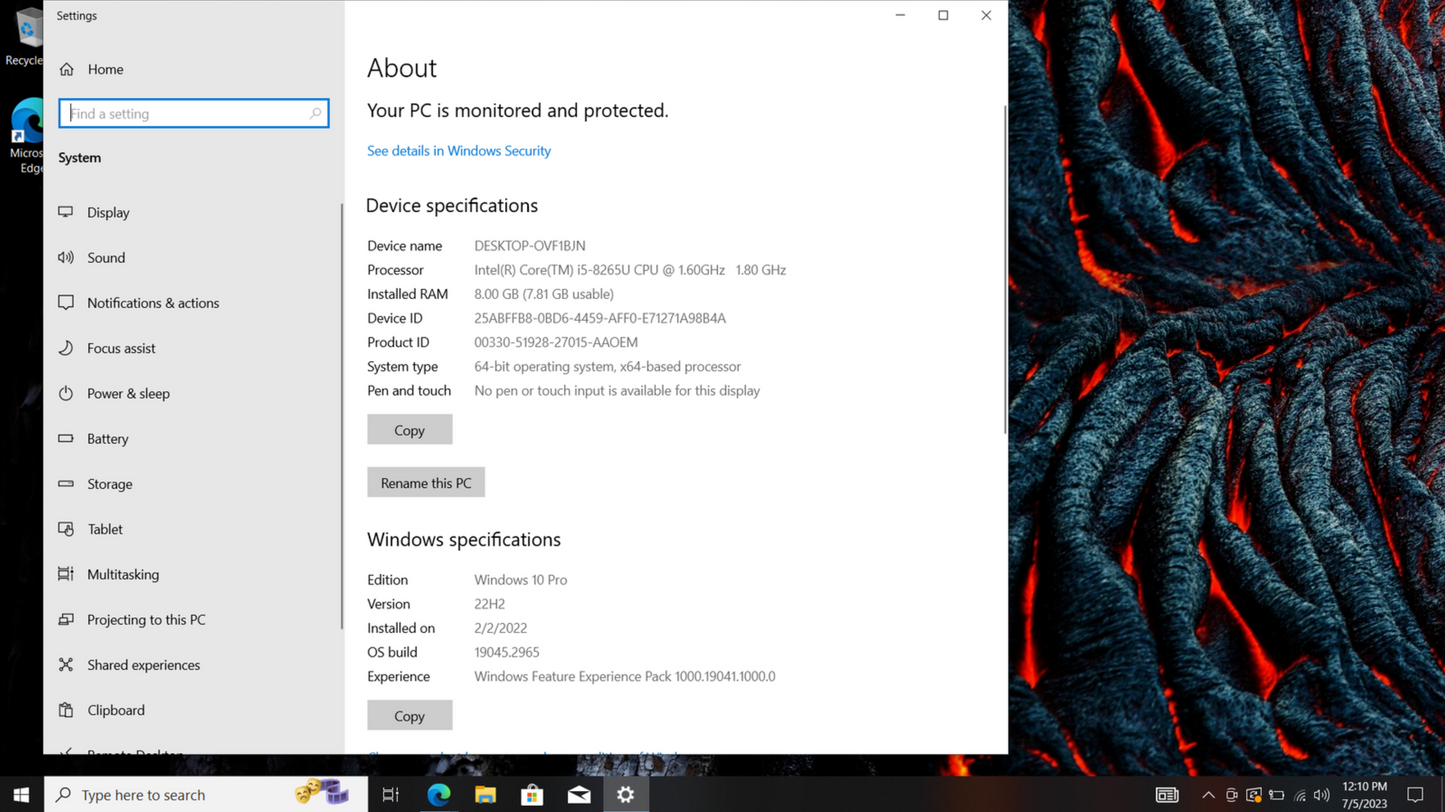Select Multitasking in the sidebar
The width and height of the screenshot is (1445, 812).
pos(121,574)
